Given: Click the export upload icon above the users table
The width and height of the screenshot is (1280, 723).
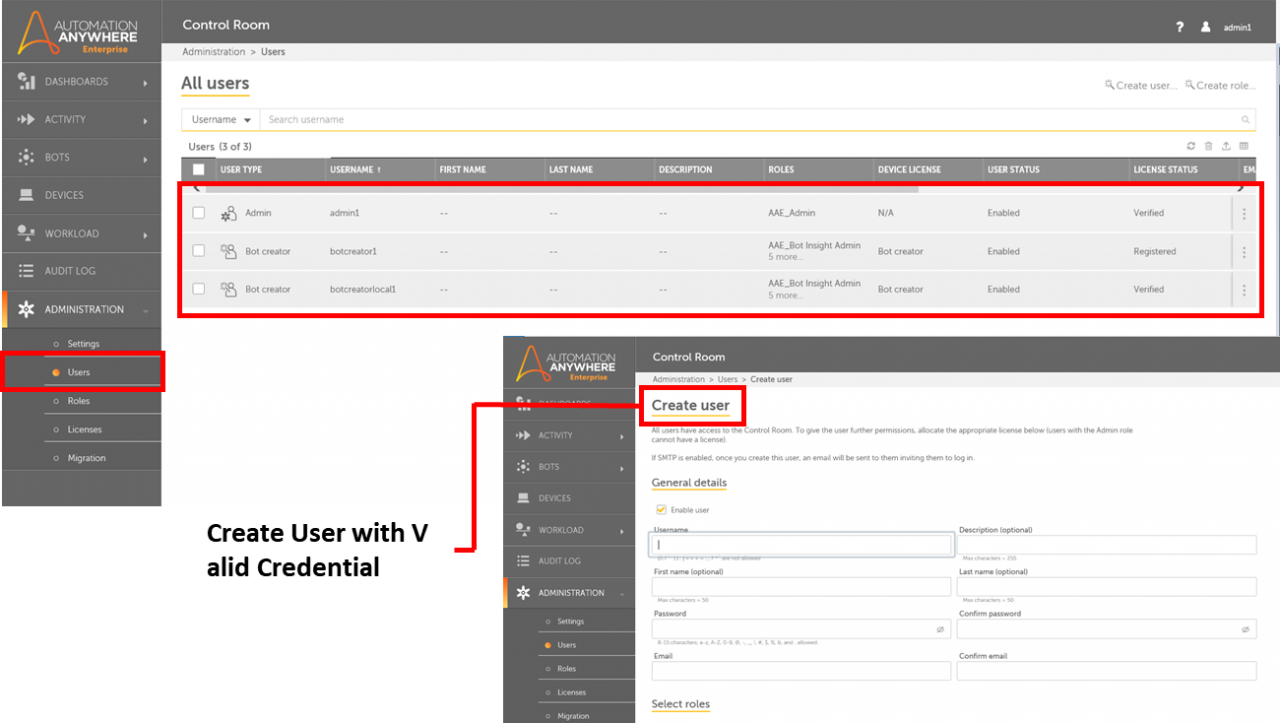Looking at the screenshot, I should coord(1226,147).
